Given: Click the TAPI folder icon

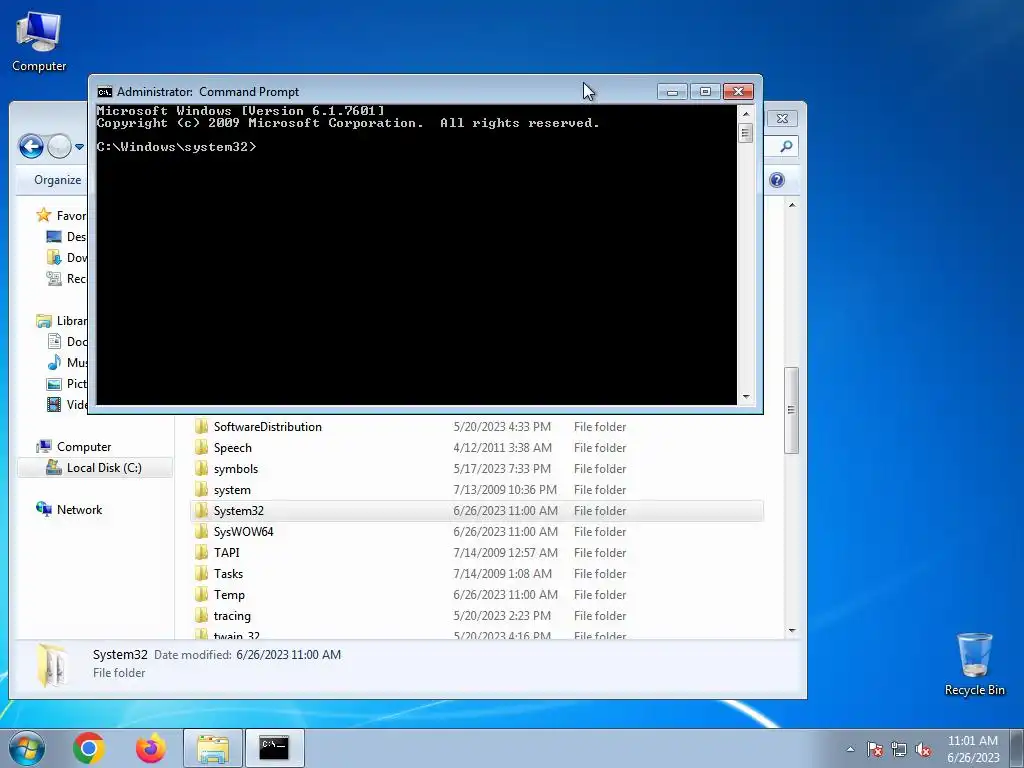Looking at the screenshot, I should click(x=201, y=552).
